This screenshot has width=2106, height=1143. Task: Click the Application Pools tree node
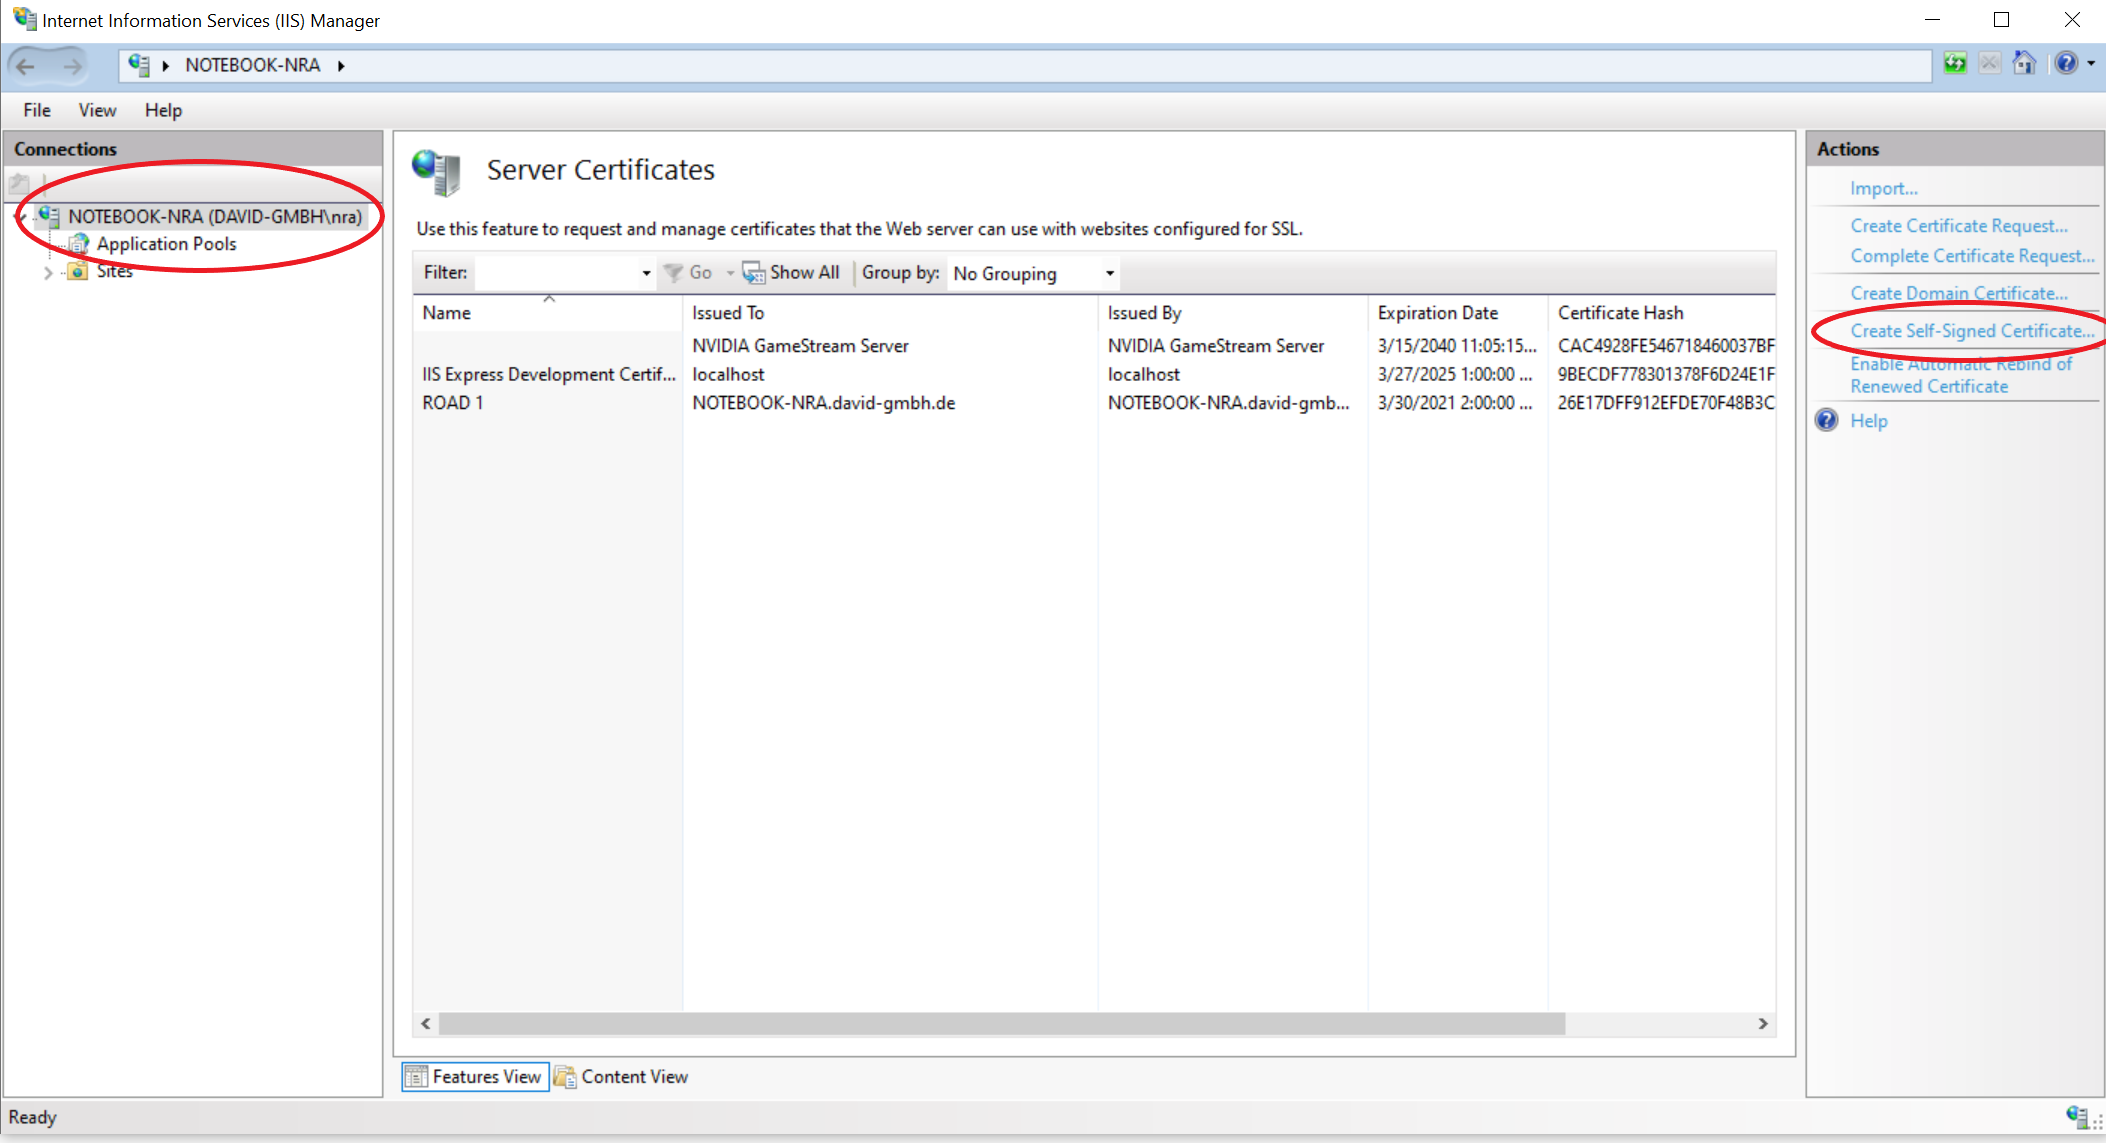[x=166, y=244]
